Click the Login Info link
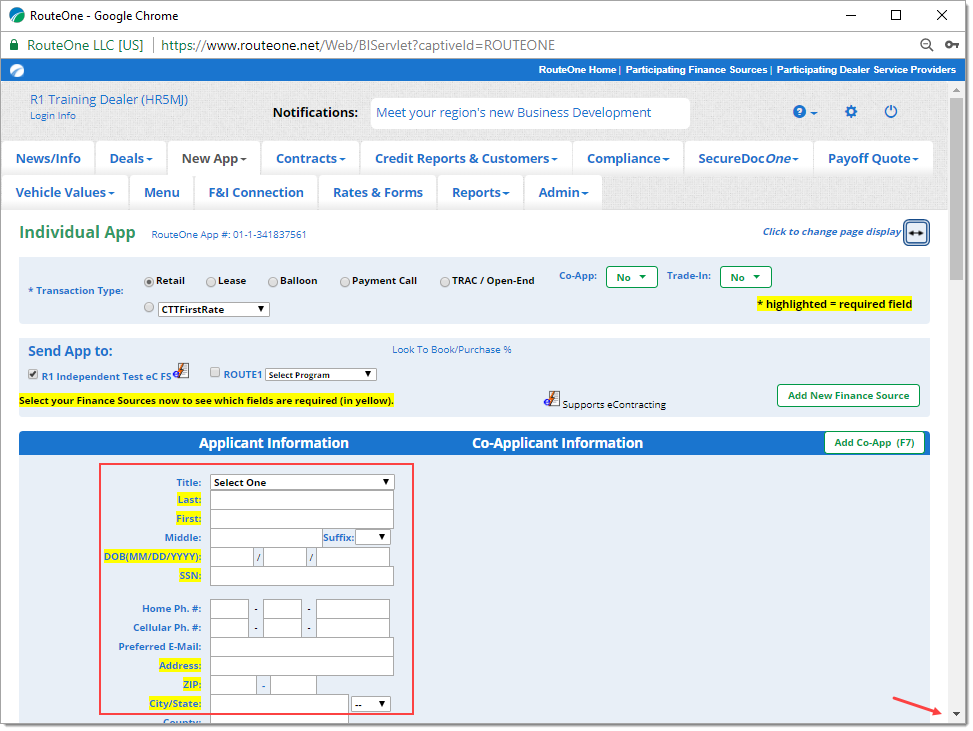The image size is (973, 731). tap(53, 116)
